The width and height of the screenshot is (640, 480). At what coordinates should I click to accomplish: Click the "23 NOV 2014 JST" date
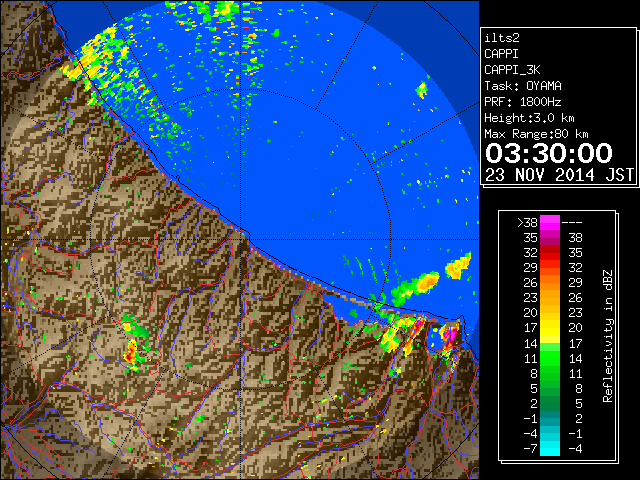(560, 175)
